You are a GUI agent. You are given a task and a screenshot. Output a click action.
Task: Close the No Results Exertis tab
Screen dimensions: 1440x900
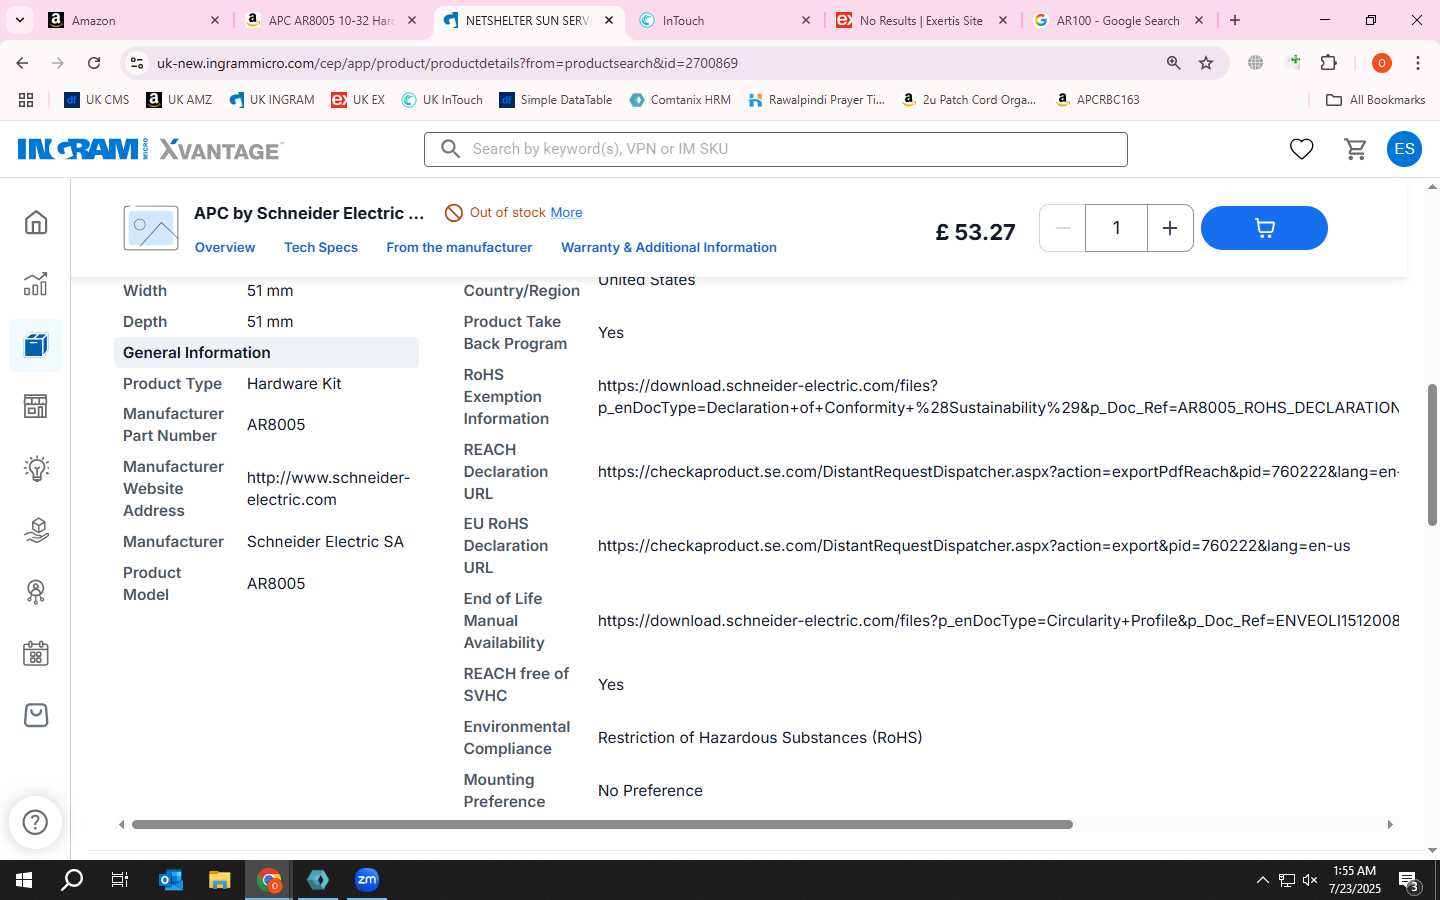[1003, 20]
